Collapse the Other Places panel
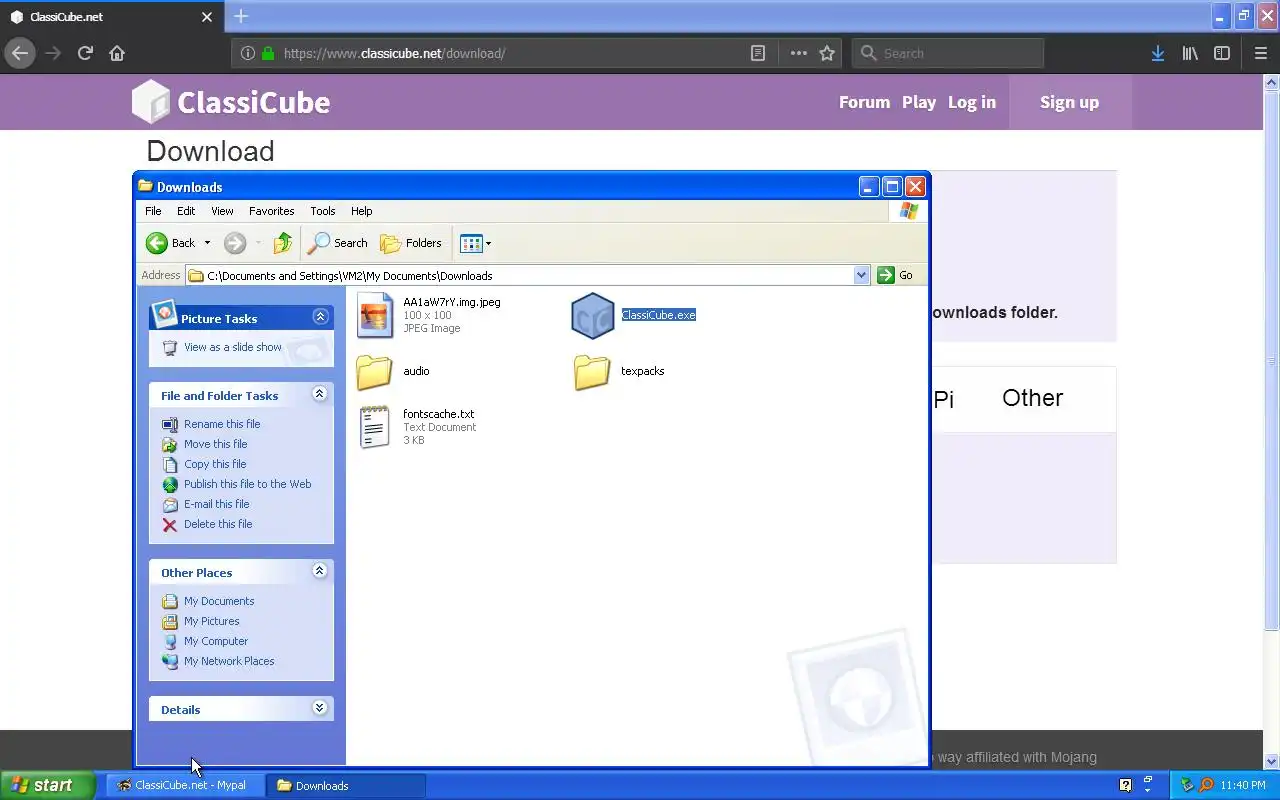Screen dimensions: 1280x800 (320, 571)
